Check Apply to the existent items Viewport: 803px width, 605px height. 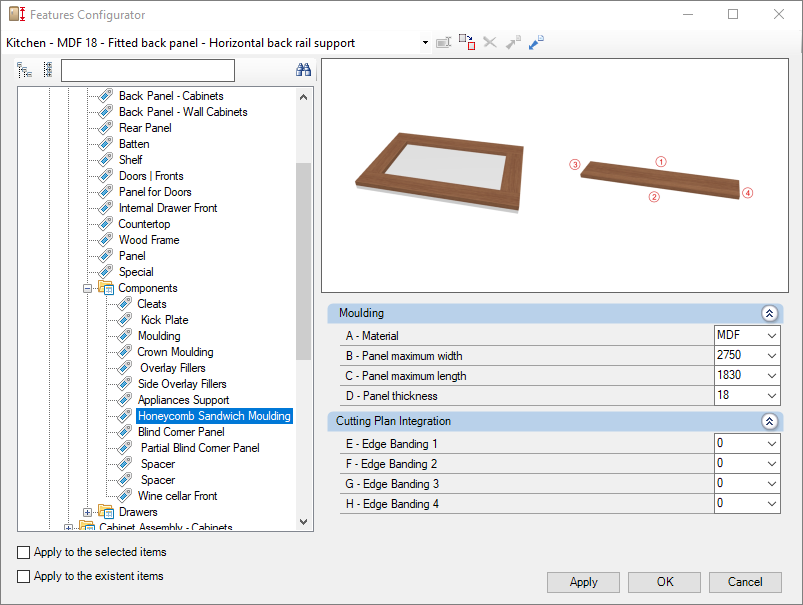[24, 576]
